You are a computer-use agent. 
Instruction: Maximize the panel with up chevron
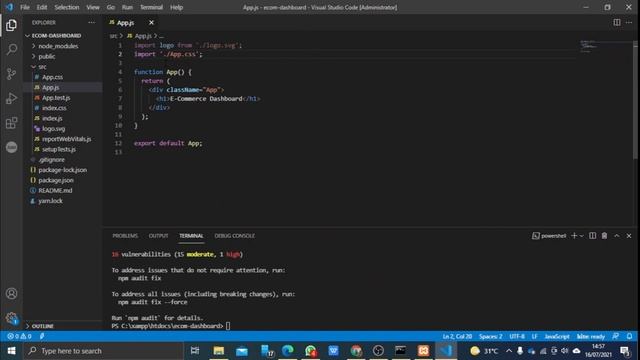pos(617,236)
